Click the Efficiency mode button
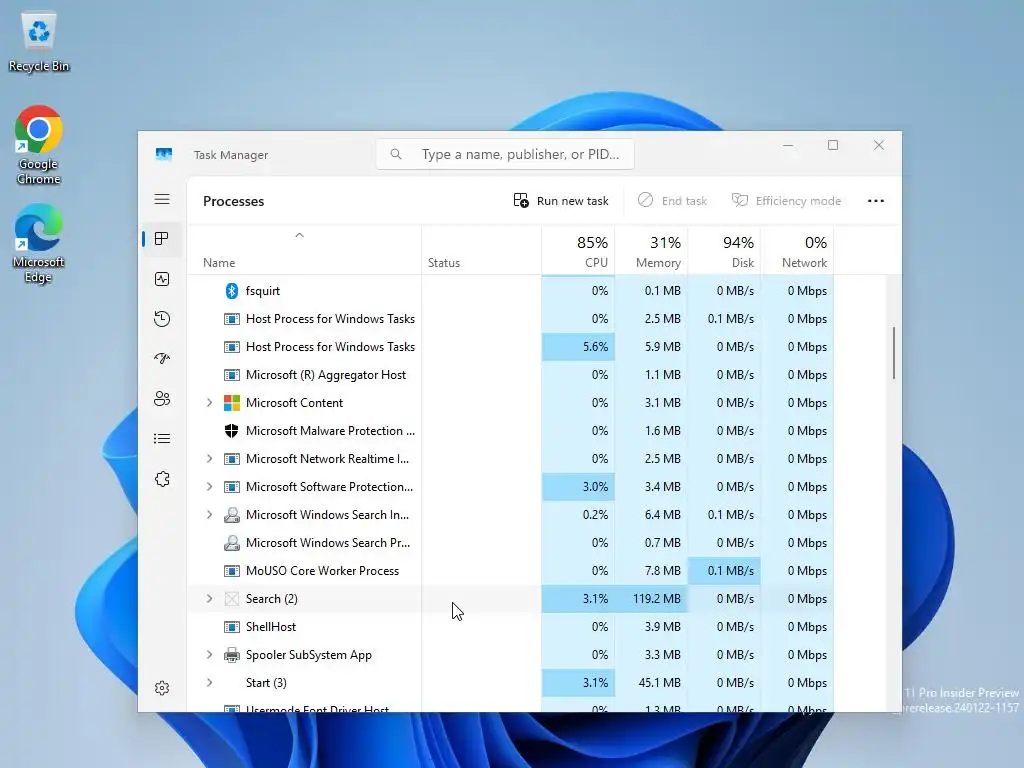1024x768 pixels. [786, 201]
